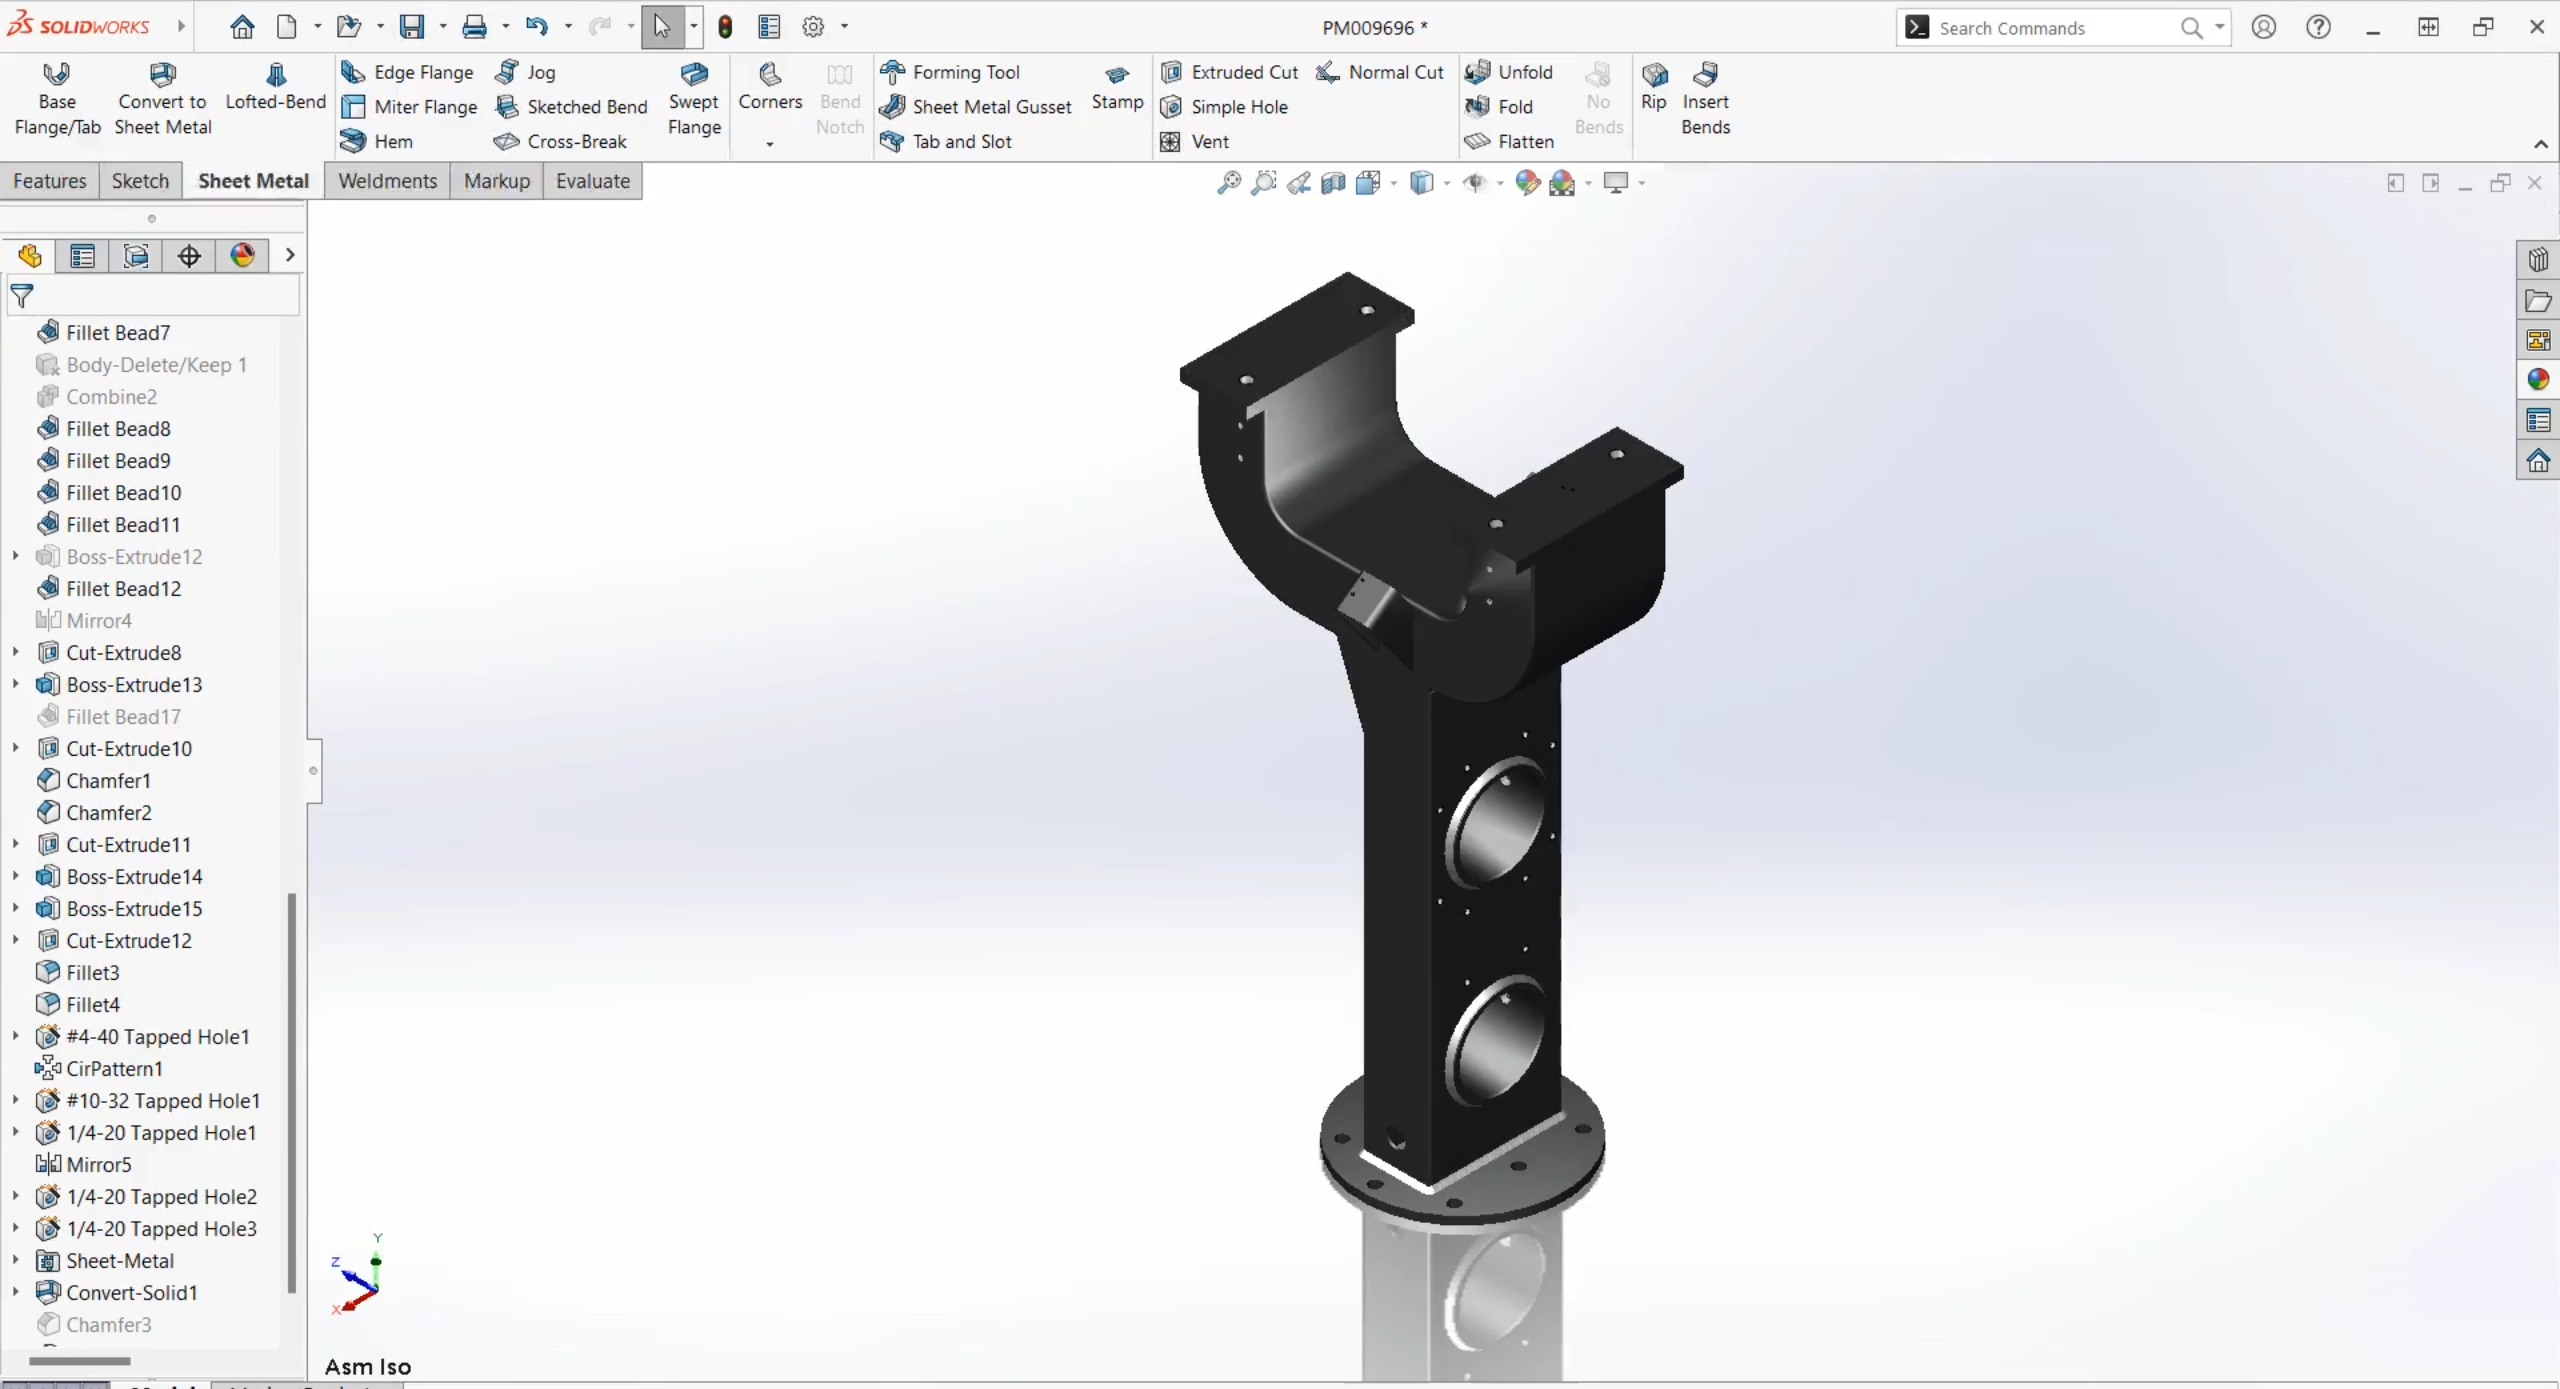Click the feature tree vertical scrollbar
The width and height of the screenshot is (2560, 1389).
pos(291,1092)
